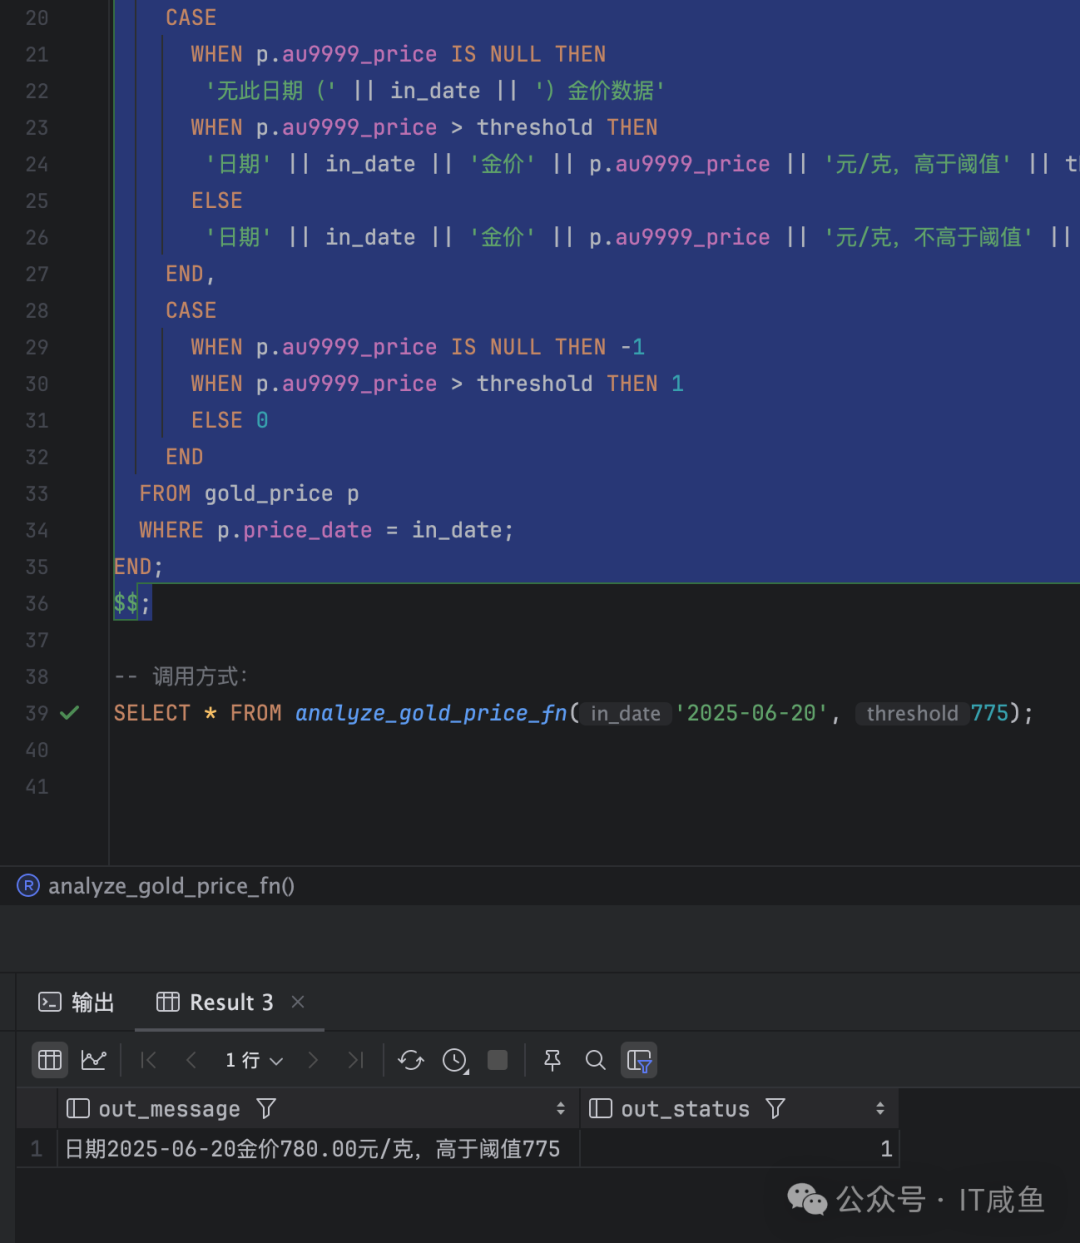
Task: Open filter for out_status column
Action: [775, 1109]
